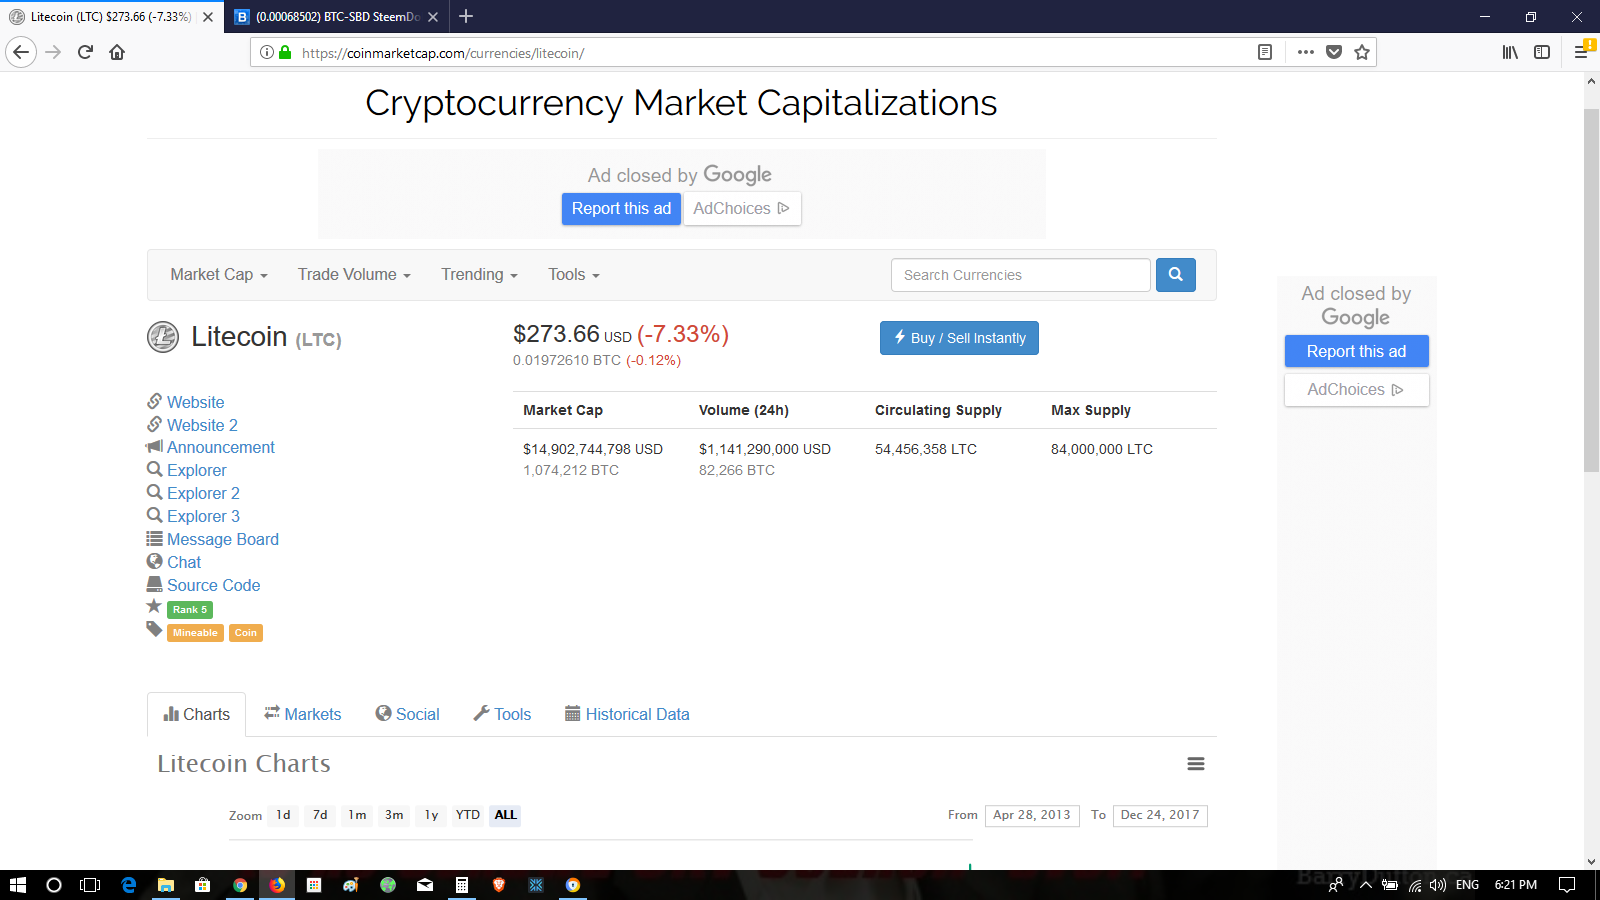Open the Source Code link

coord(213,585)
